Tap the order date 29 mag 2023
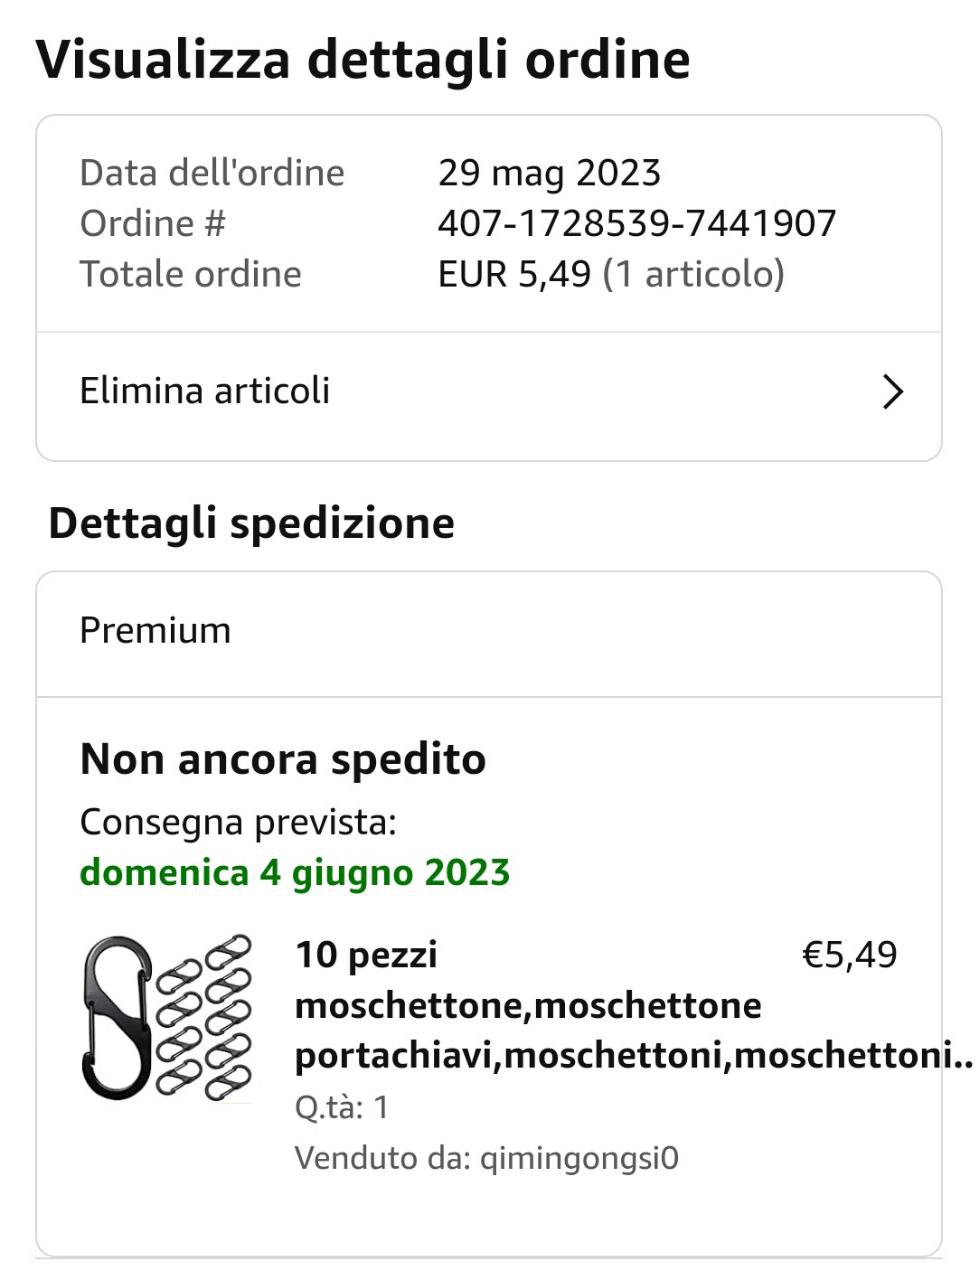The height and width of the screenshot is (1280, 976). coord(549,173)
